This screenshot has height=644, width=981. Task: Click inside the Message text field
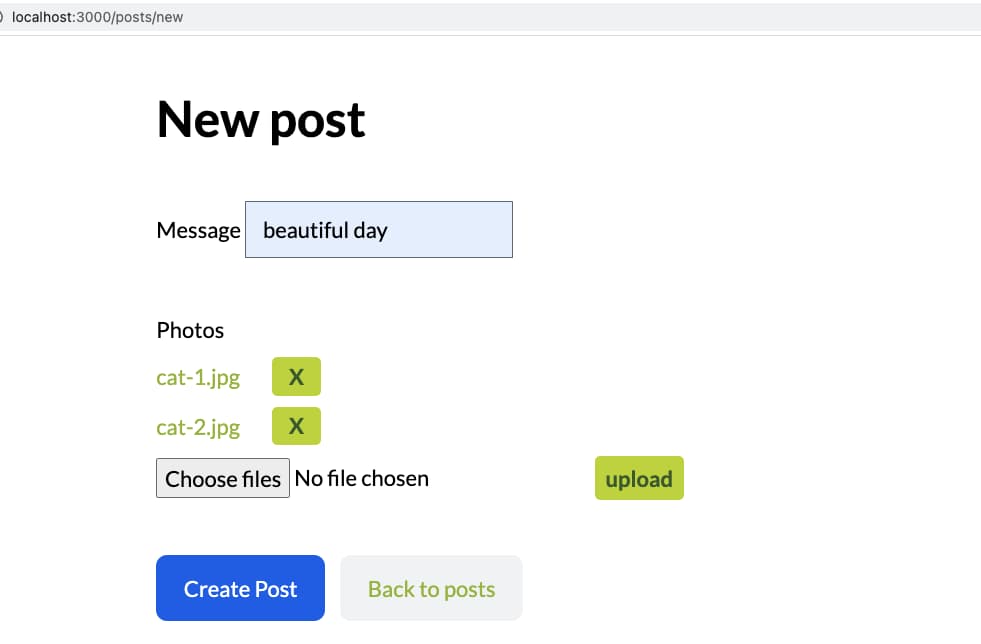point(378,230)
